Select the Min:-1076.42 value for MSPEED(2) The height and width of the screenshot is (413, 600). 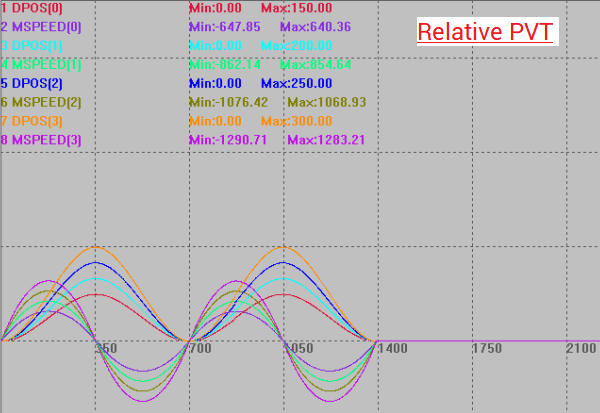(229, 102)
